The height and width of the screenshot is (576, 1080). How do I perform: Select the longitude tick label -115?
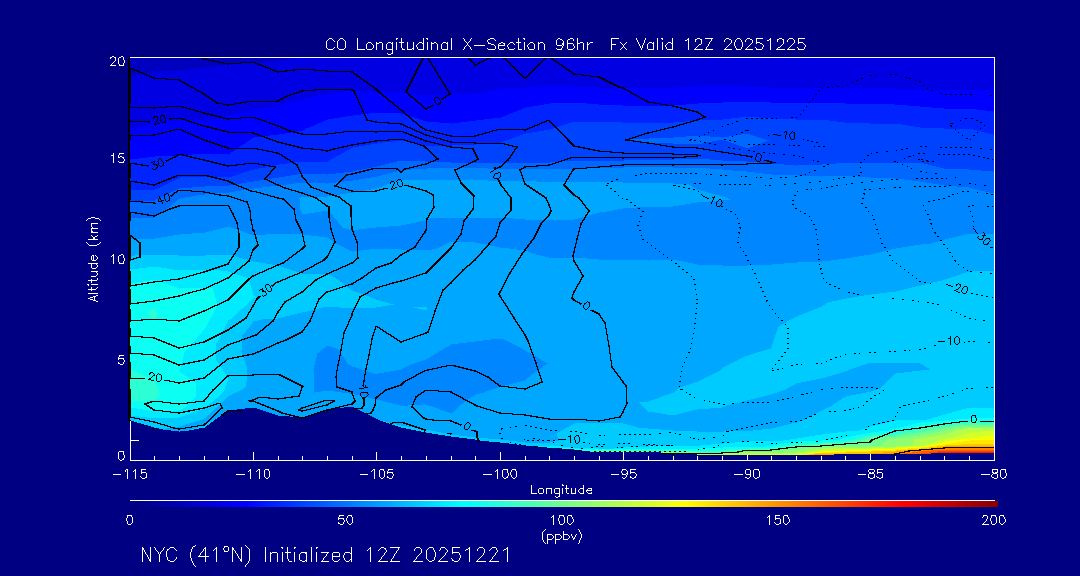(x=129, y=475)
